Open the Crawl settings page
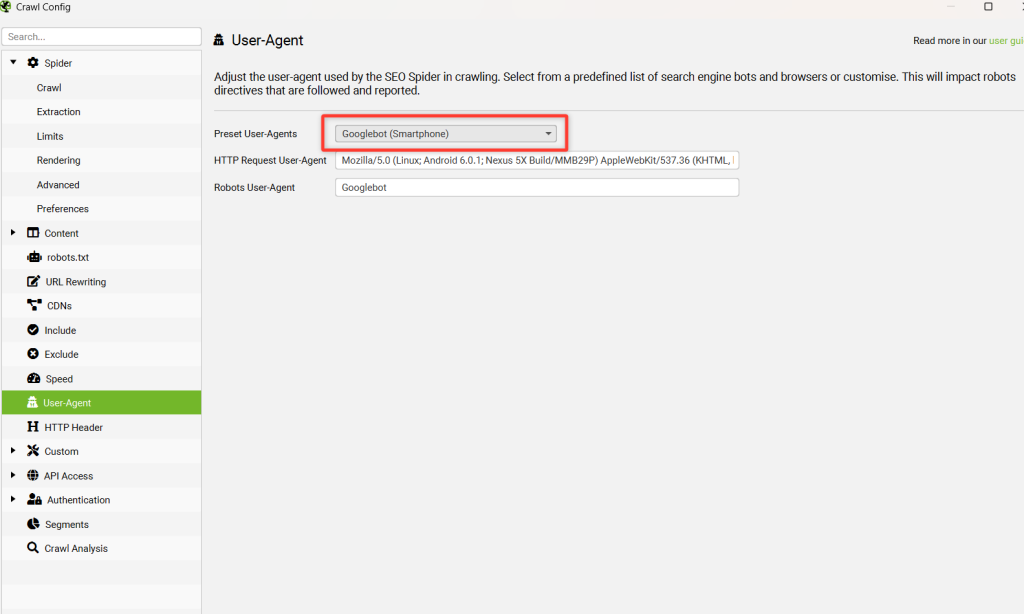 tap(49, 88)
